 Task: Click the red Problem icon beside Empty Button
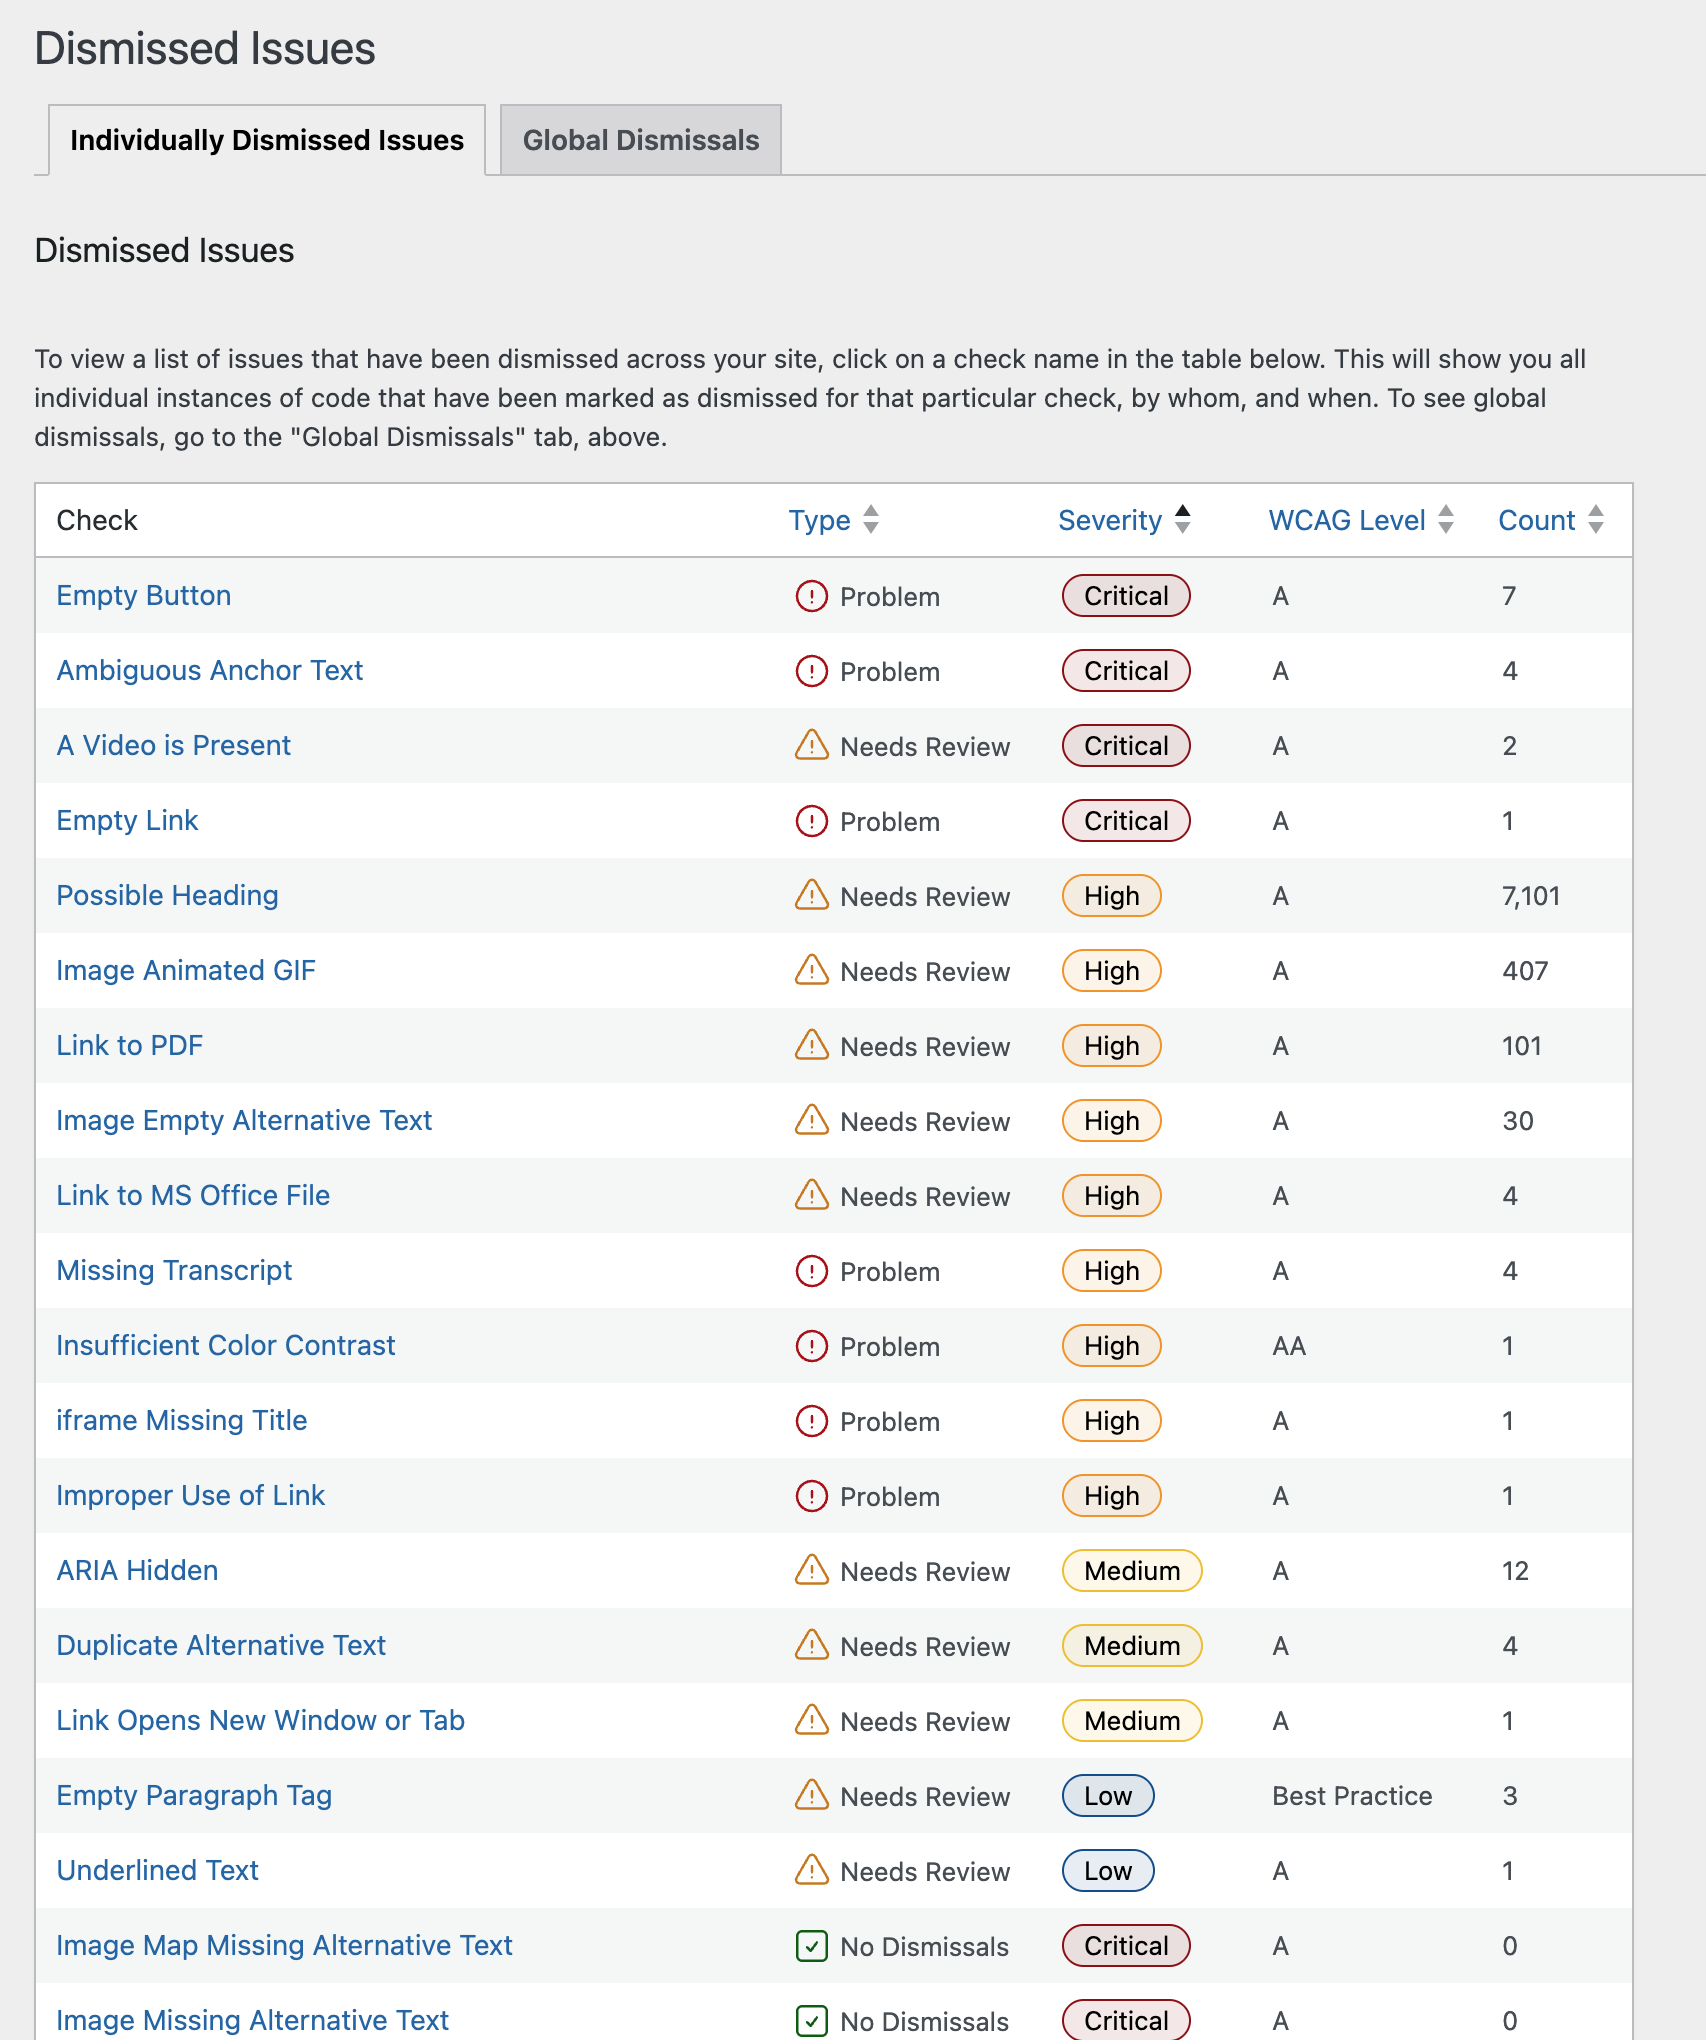coord(811,596)
